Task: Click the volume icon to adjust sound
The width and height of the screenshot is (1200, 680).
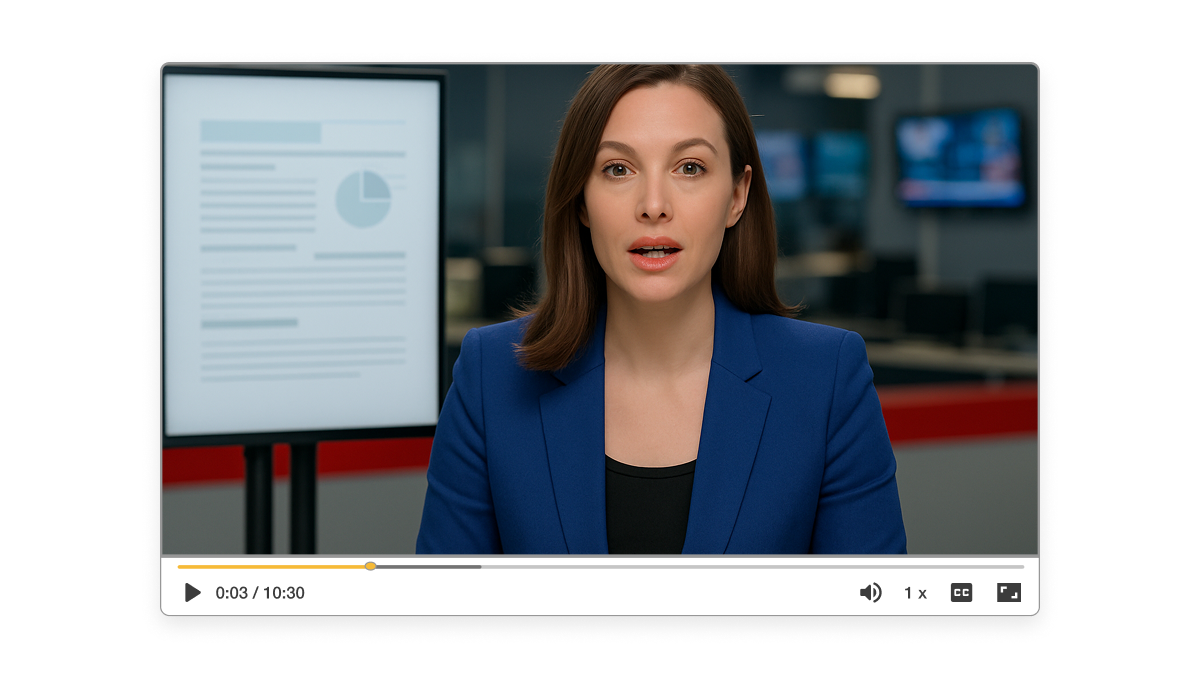Action: click(869, 592)
